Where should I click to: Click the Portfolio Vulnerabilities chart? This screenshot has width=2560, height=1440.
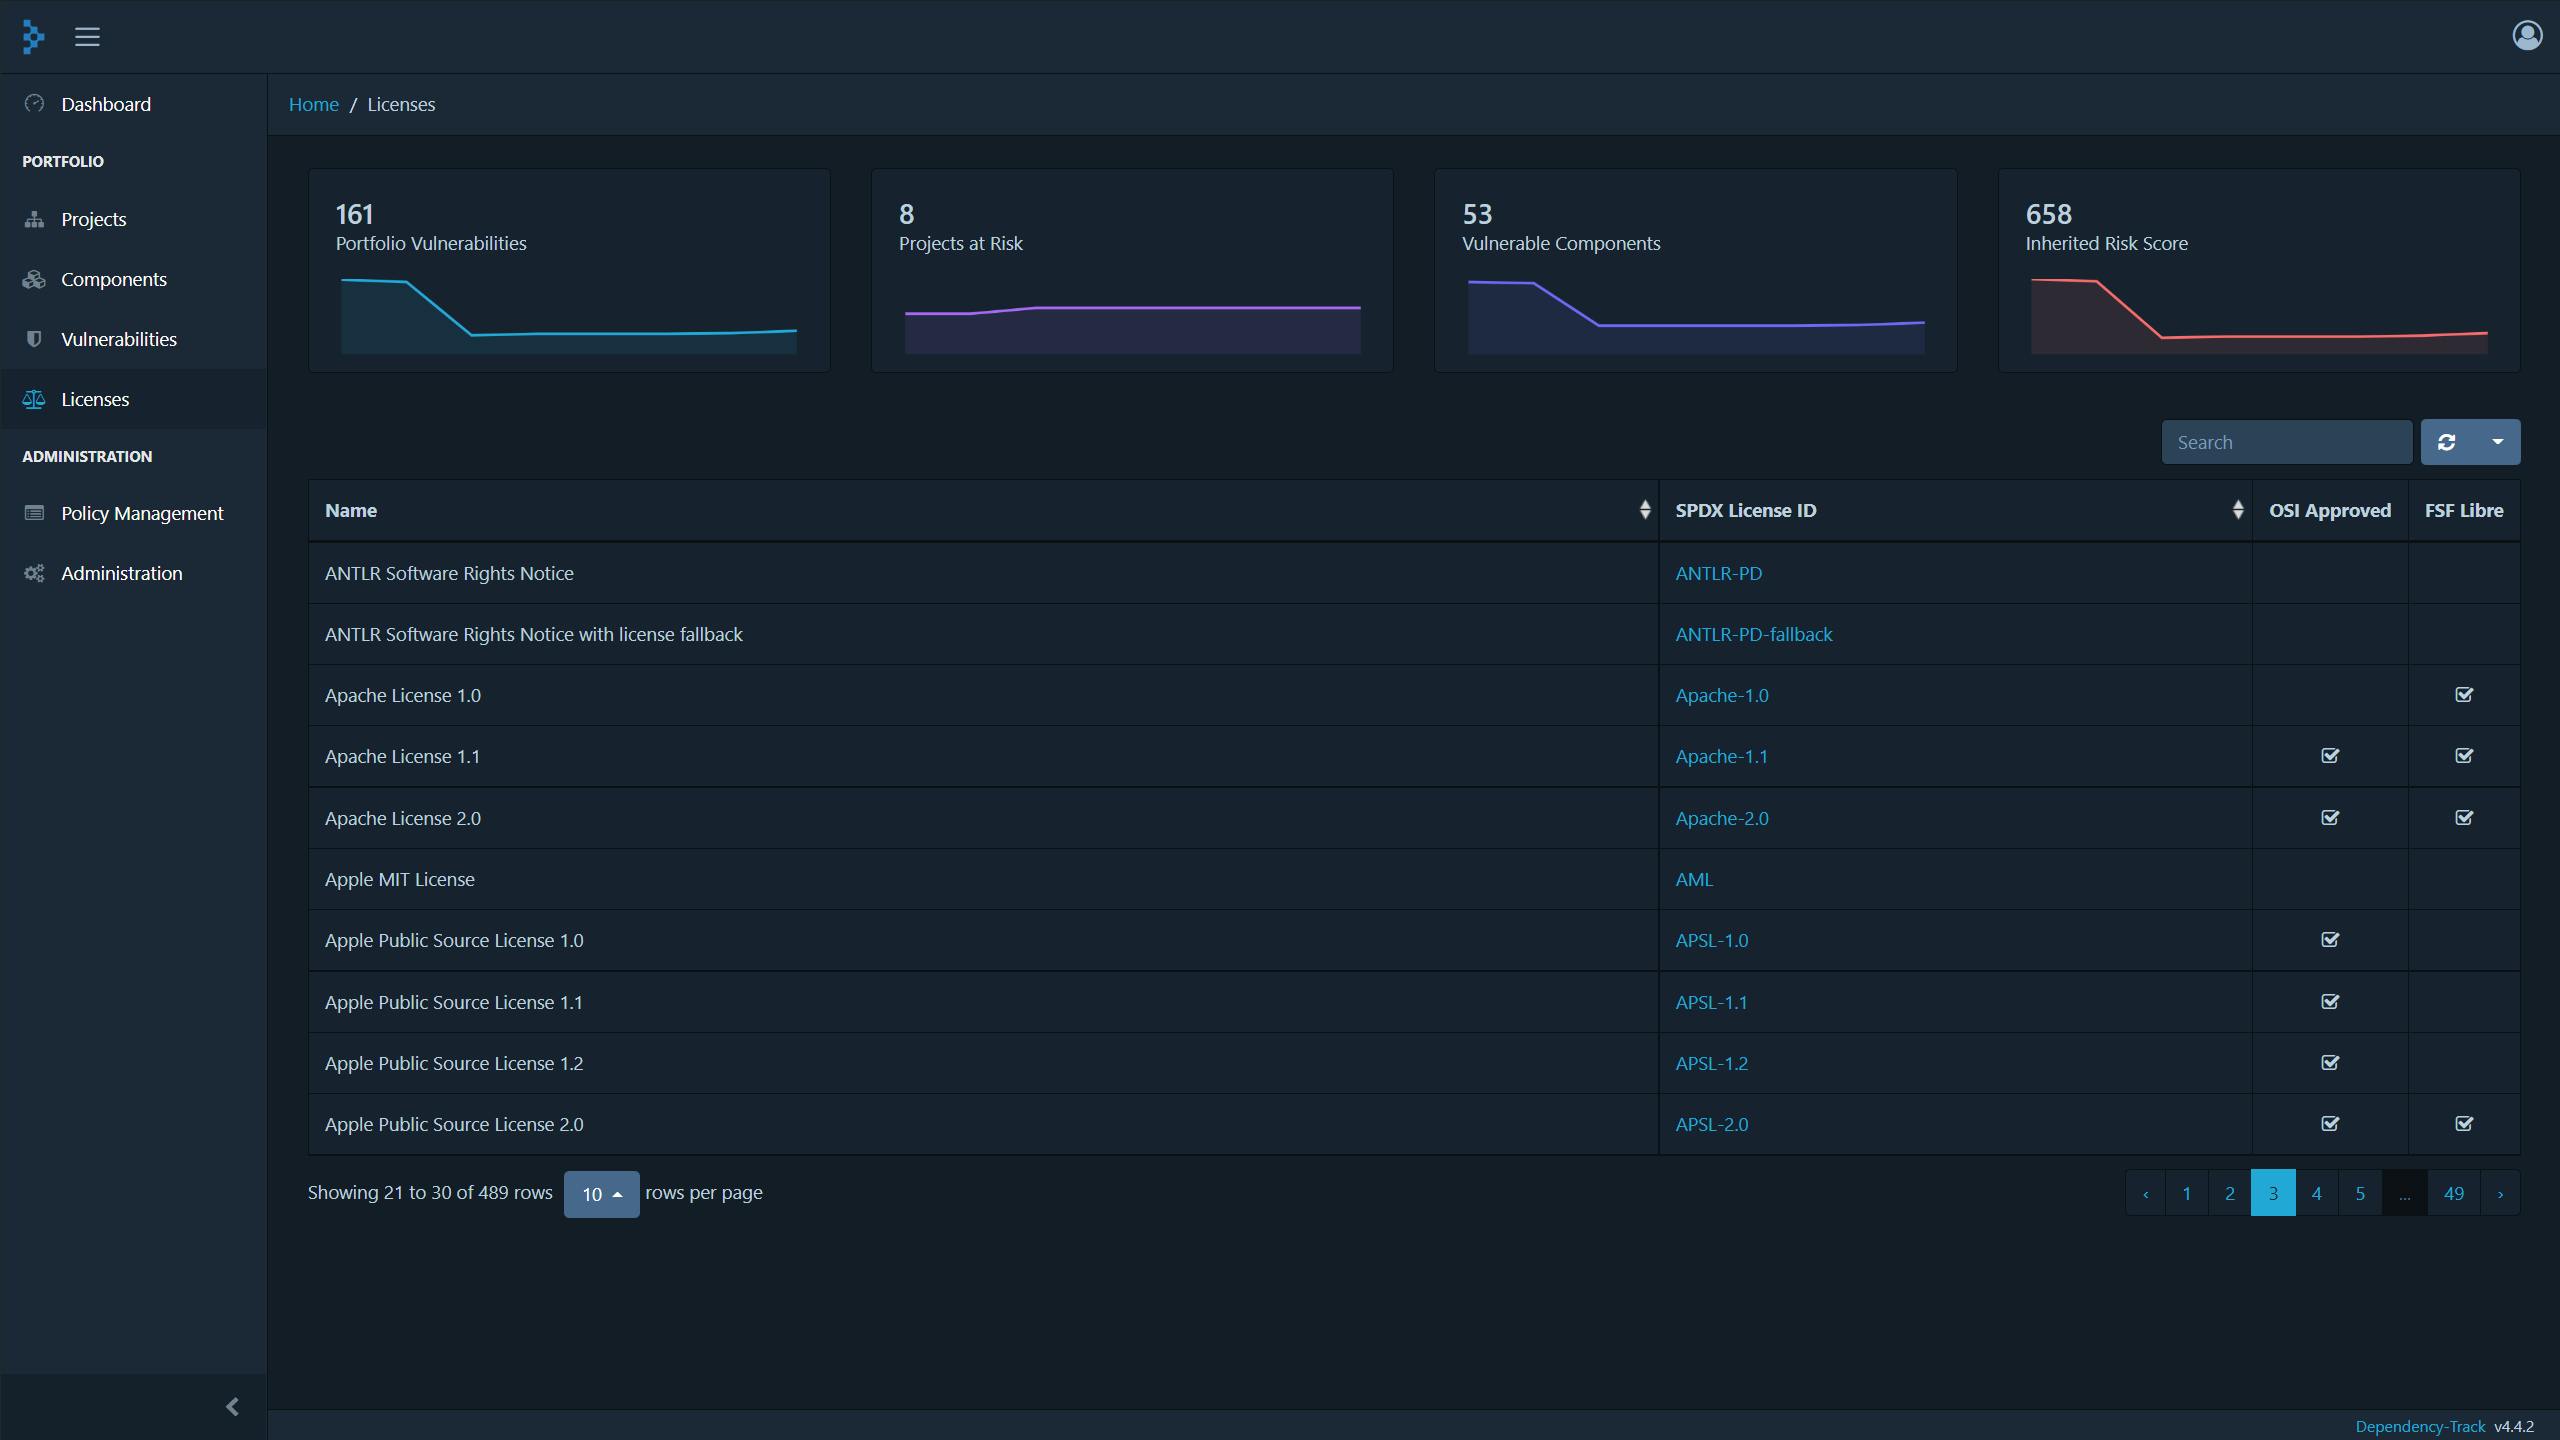(x=568, y=316)
